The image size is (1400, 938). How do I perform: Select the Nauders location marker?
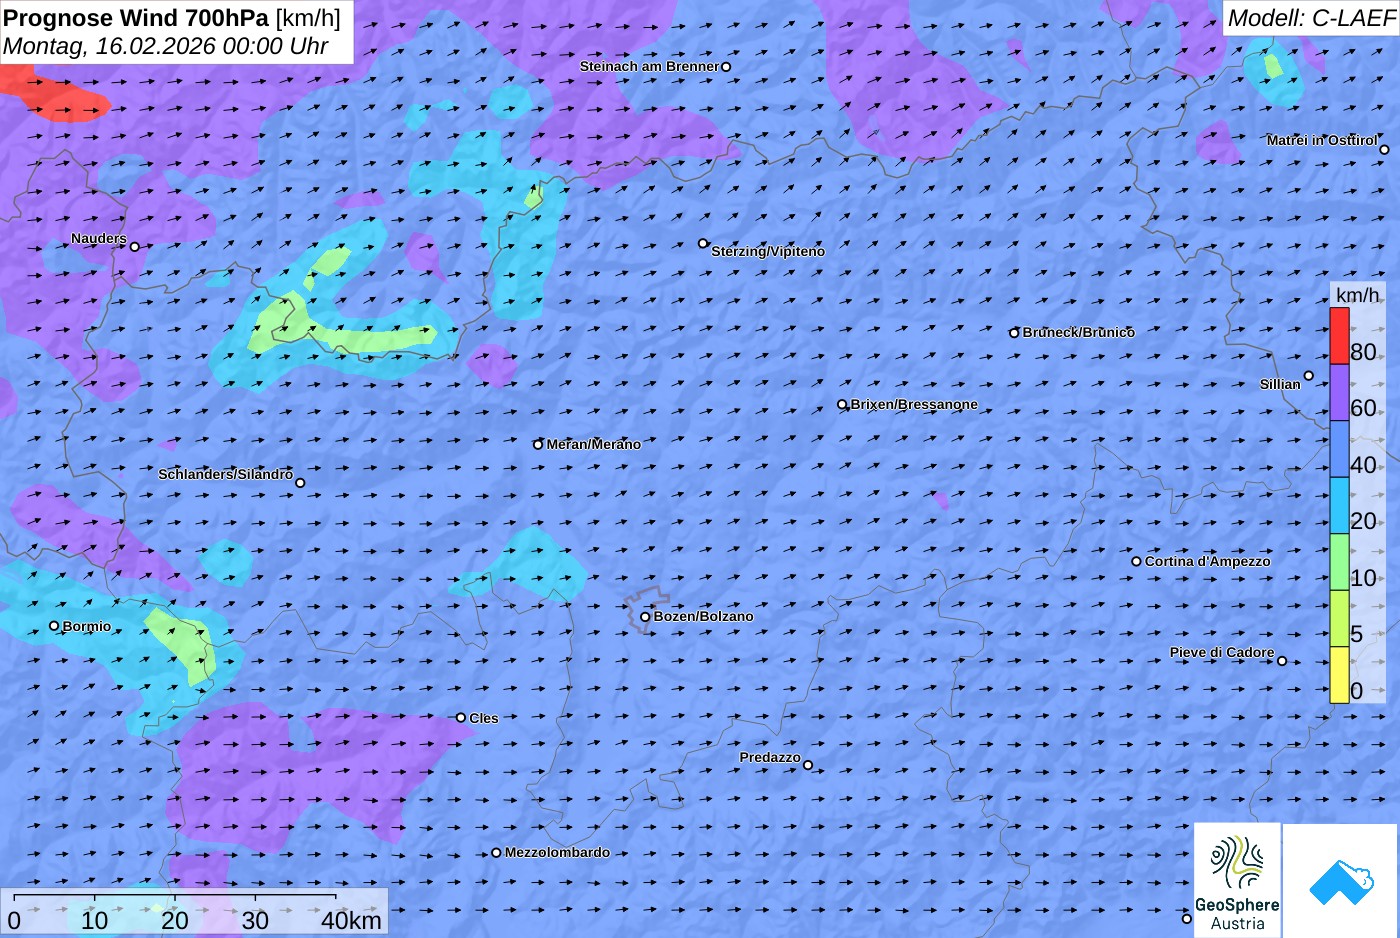134,246
